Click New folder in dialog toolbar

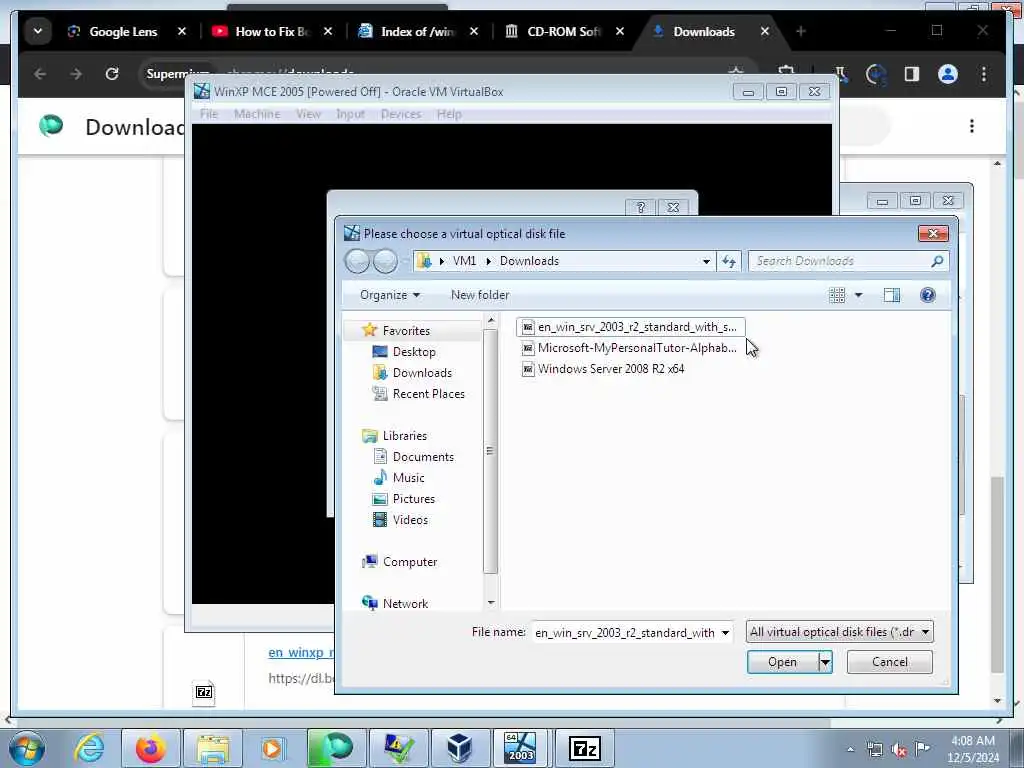(x=480, y=295)
